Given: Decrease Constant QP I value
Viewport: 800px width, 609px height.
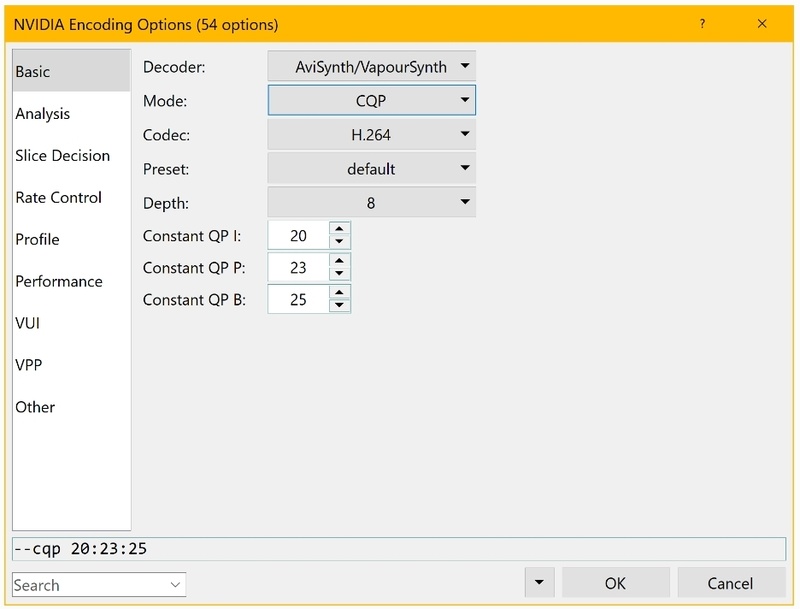Looking at the screenshot, I should click(x=340, y=243).
